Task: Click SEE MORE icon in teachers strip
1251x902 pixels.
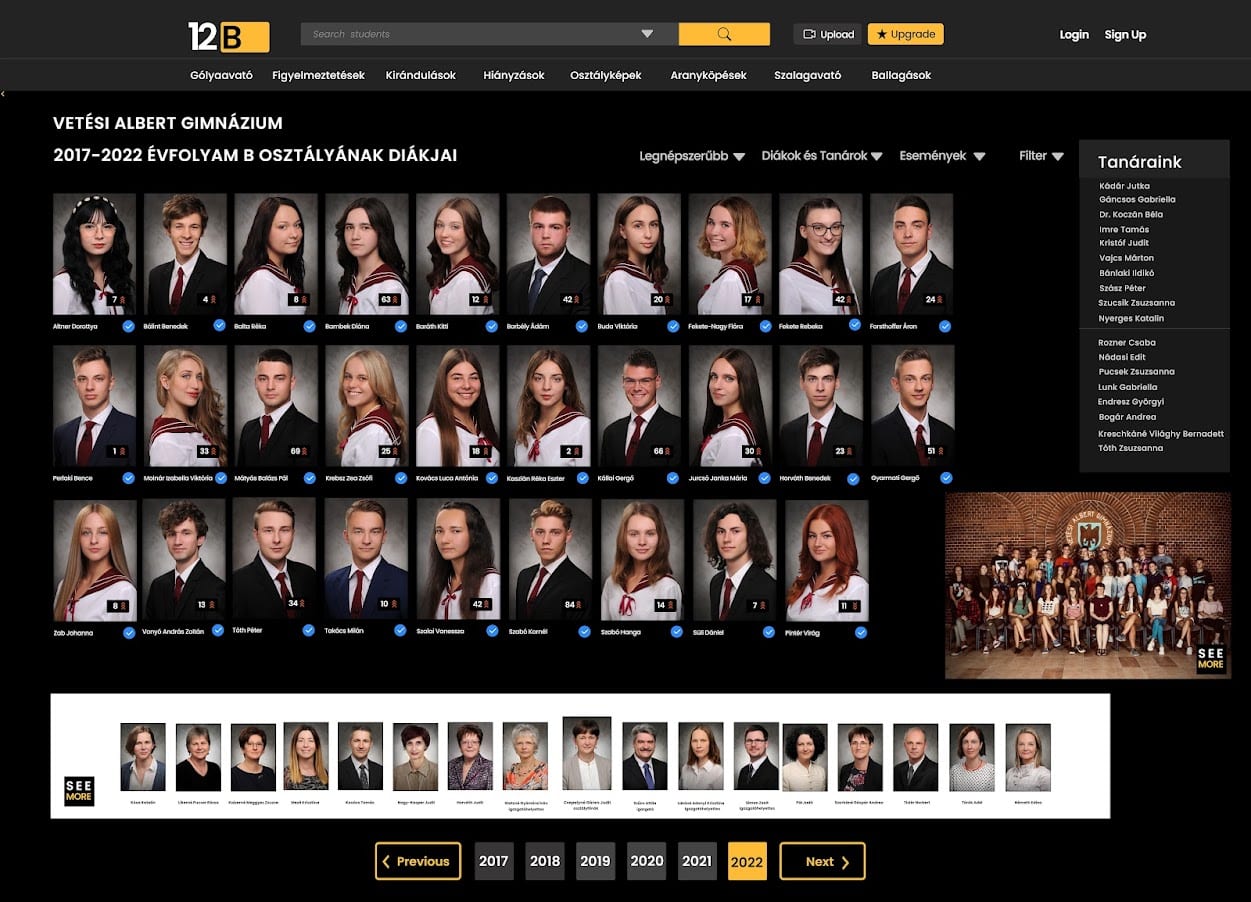Action: click(x=79, y=791)
